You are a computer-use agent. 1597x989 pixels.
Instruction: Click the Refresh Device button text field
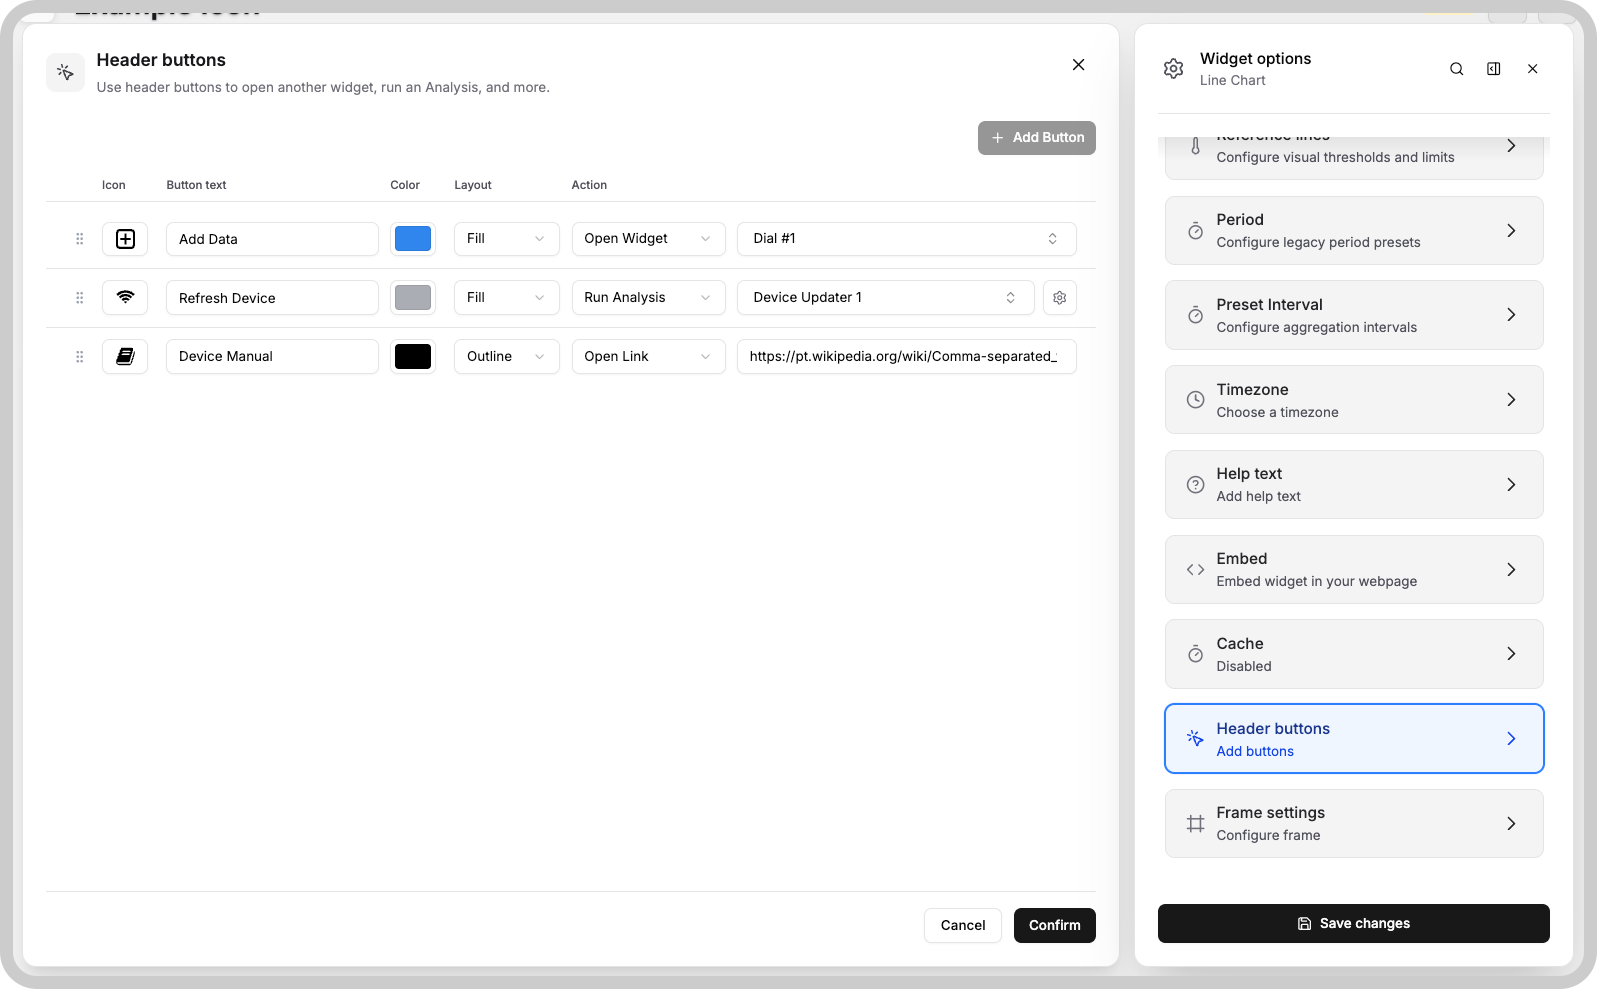pyautogui.click(x=272, y=297)
